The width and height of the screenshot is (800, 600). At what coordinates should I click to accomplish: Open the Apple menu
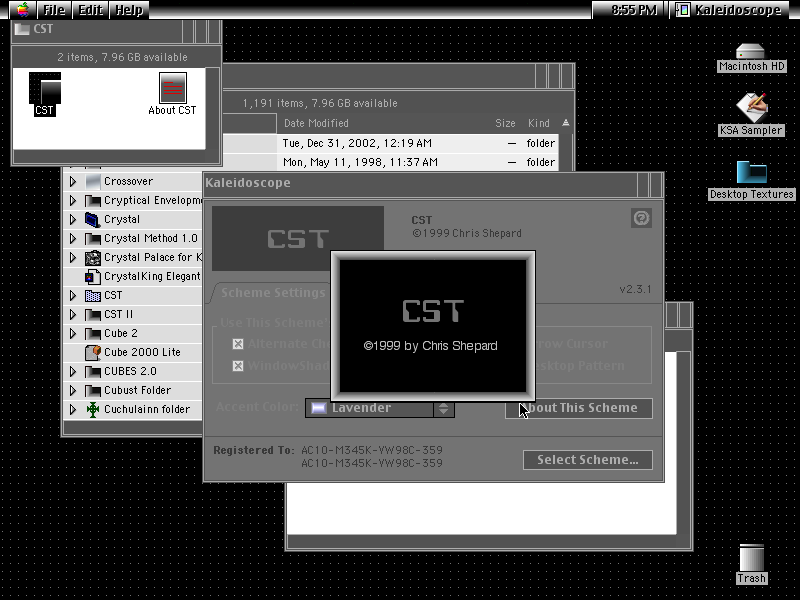(x=23, y=10)
